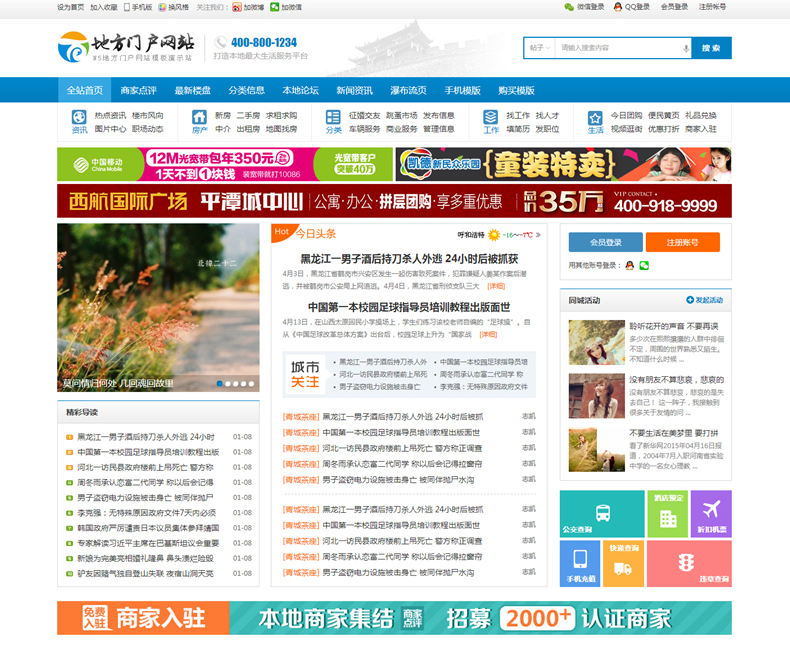This screenshot has width=790, height=645.
Task: Click the microphone icon in search box
Action: tap(686, 48)
